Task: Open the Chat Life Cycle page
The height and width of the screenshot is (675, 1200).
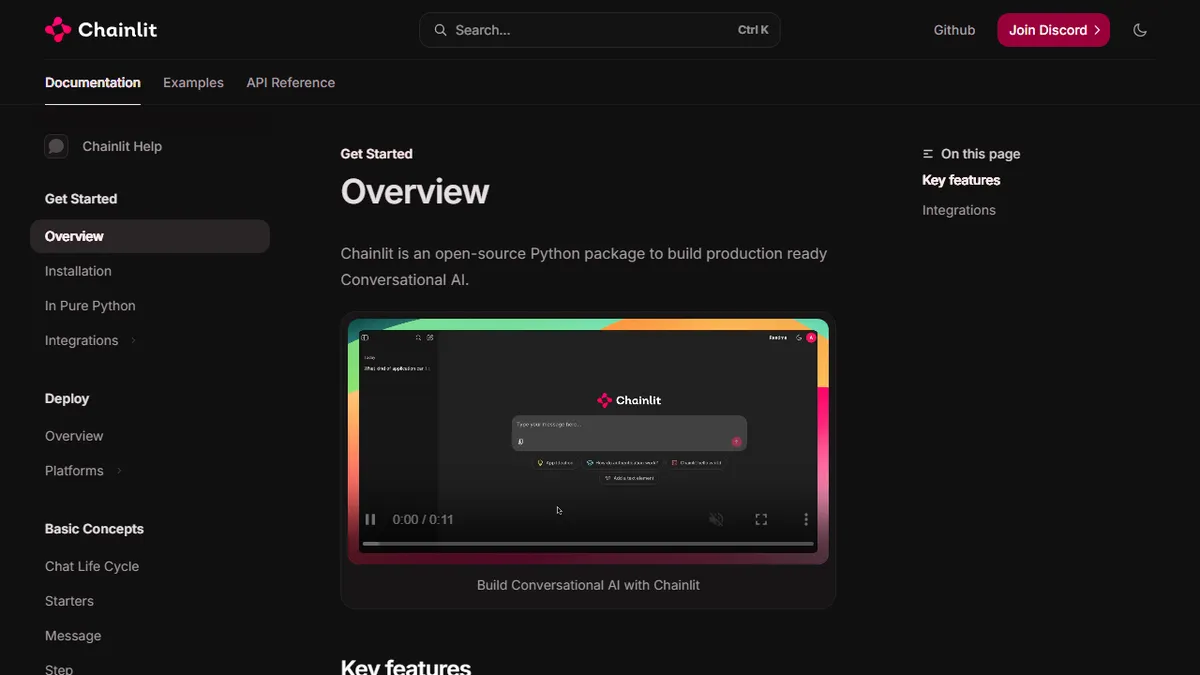Action: tap(92, 566)
